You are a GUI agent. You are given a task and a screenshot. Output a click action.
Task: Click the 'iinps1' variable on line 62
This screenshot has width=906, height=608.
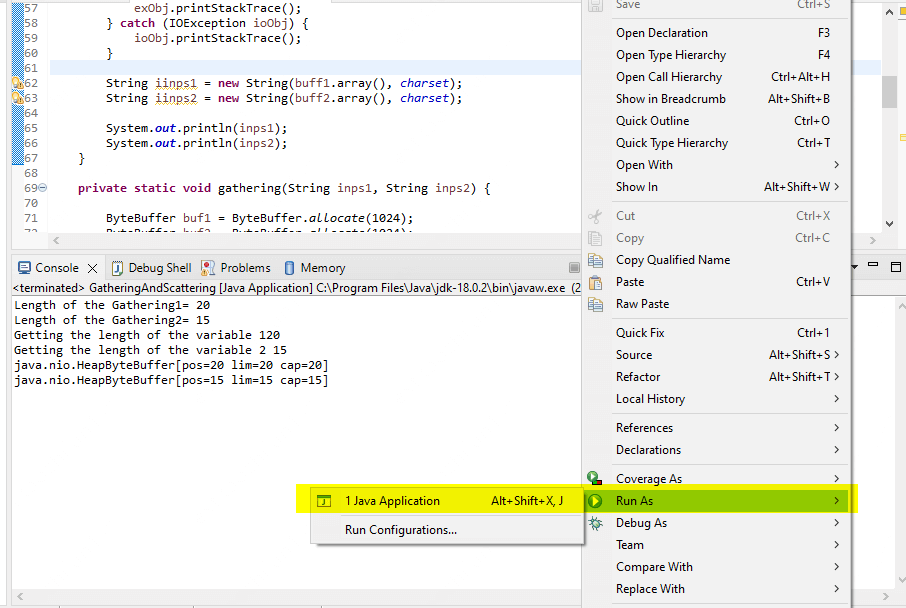point(176,83)
